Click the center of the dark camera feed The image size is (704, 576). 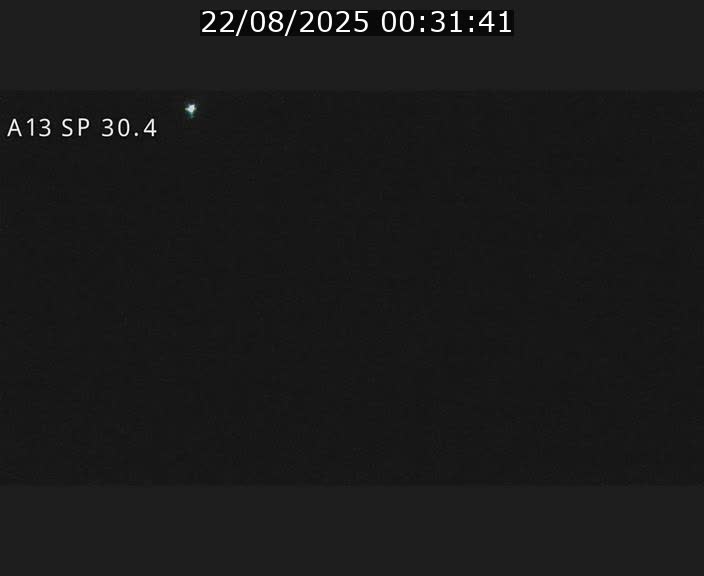[352, 288]
